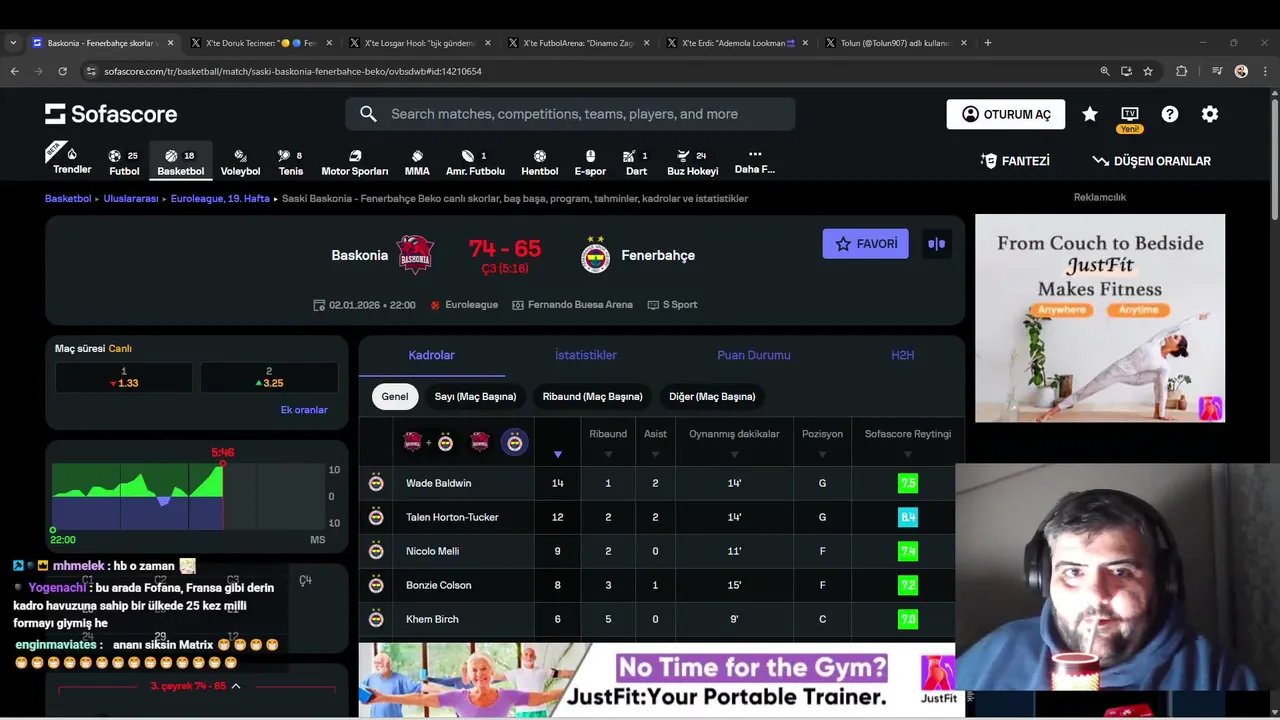Select the odds option 1 at 1.33
Screen dimensions: 1280x720
[124, 377]
